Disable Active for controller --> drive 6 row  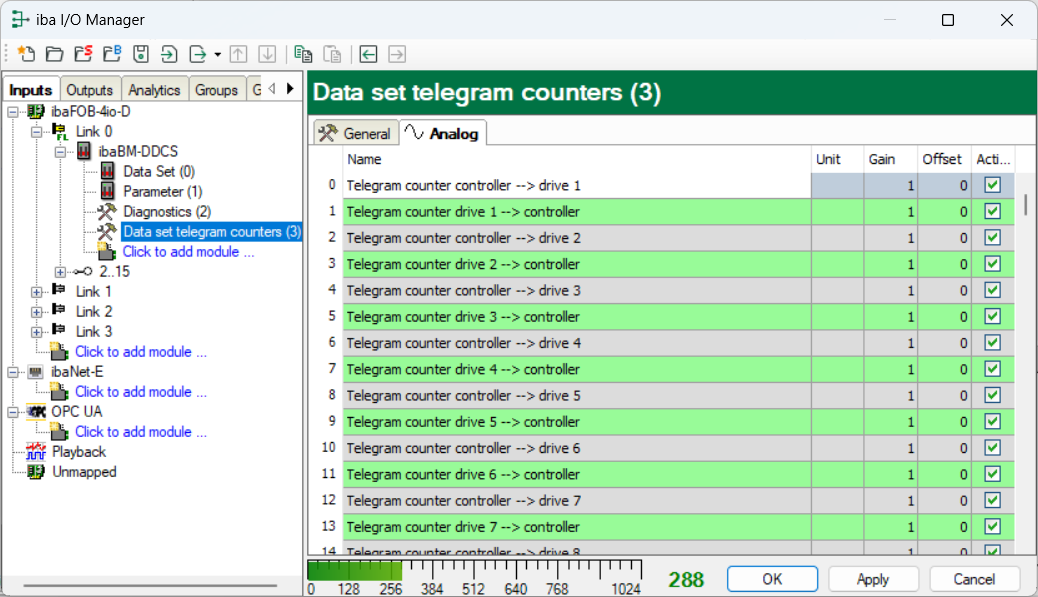[x=992, y=448]
